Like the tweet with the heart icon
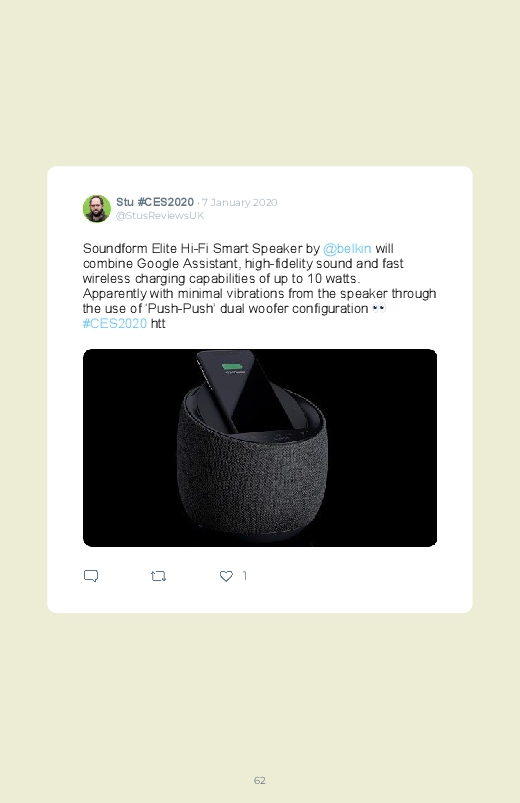 [x=226, y=576]
